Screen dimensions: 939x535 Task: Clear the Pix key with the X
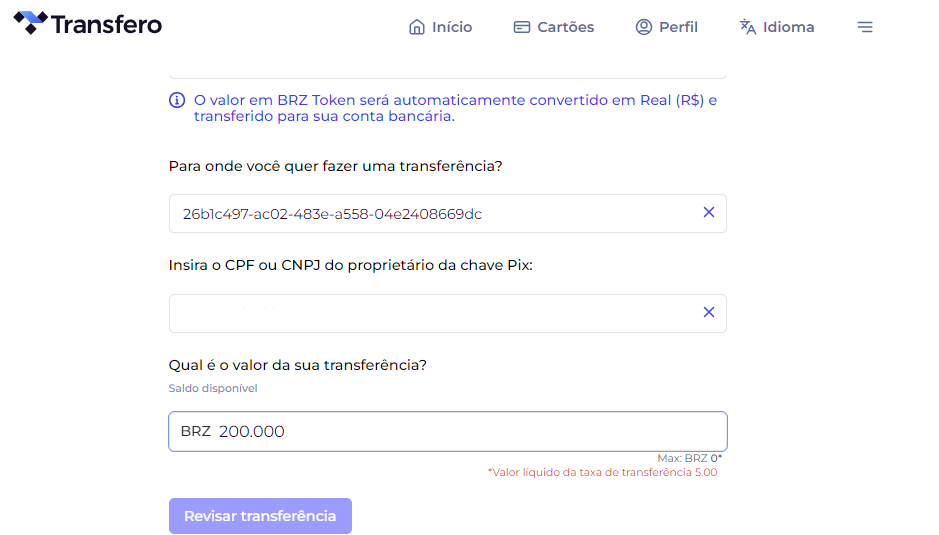[x=708, y=212]
